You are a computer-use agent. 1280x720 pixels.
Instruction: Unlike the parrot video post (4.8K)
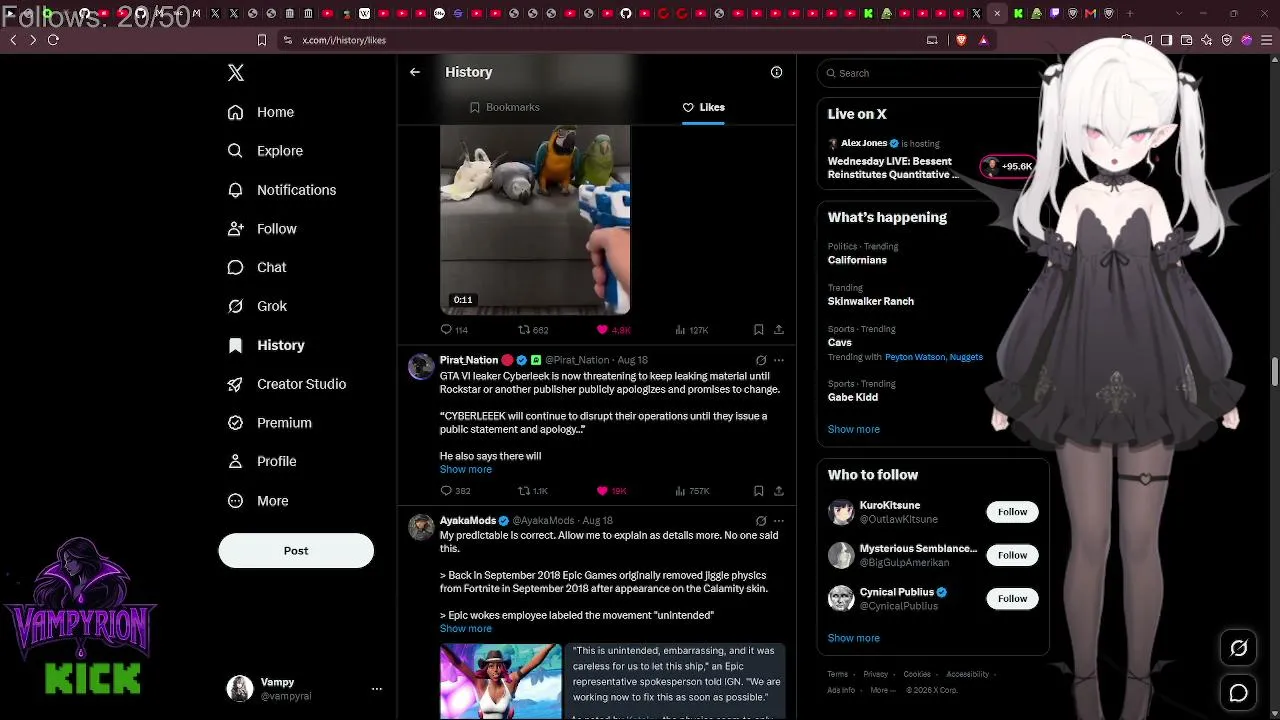(614, 330)
